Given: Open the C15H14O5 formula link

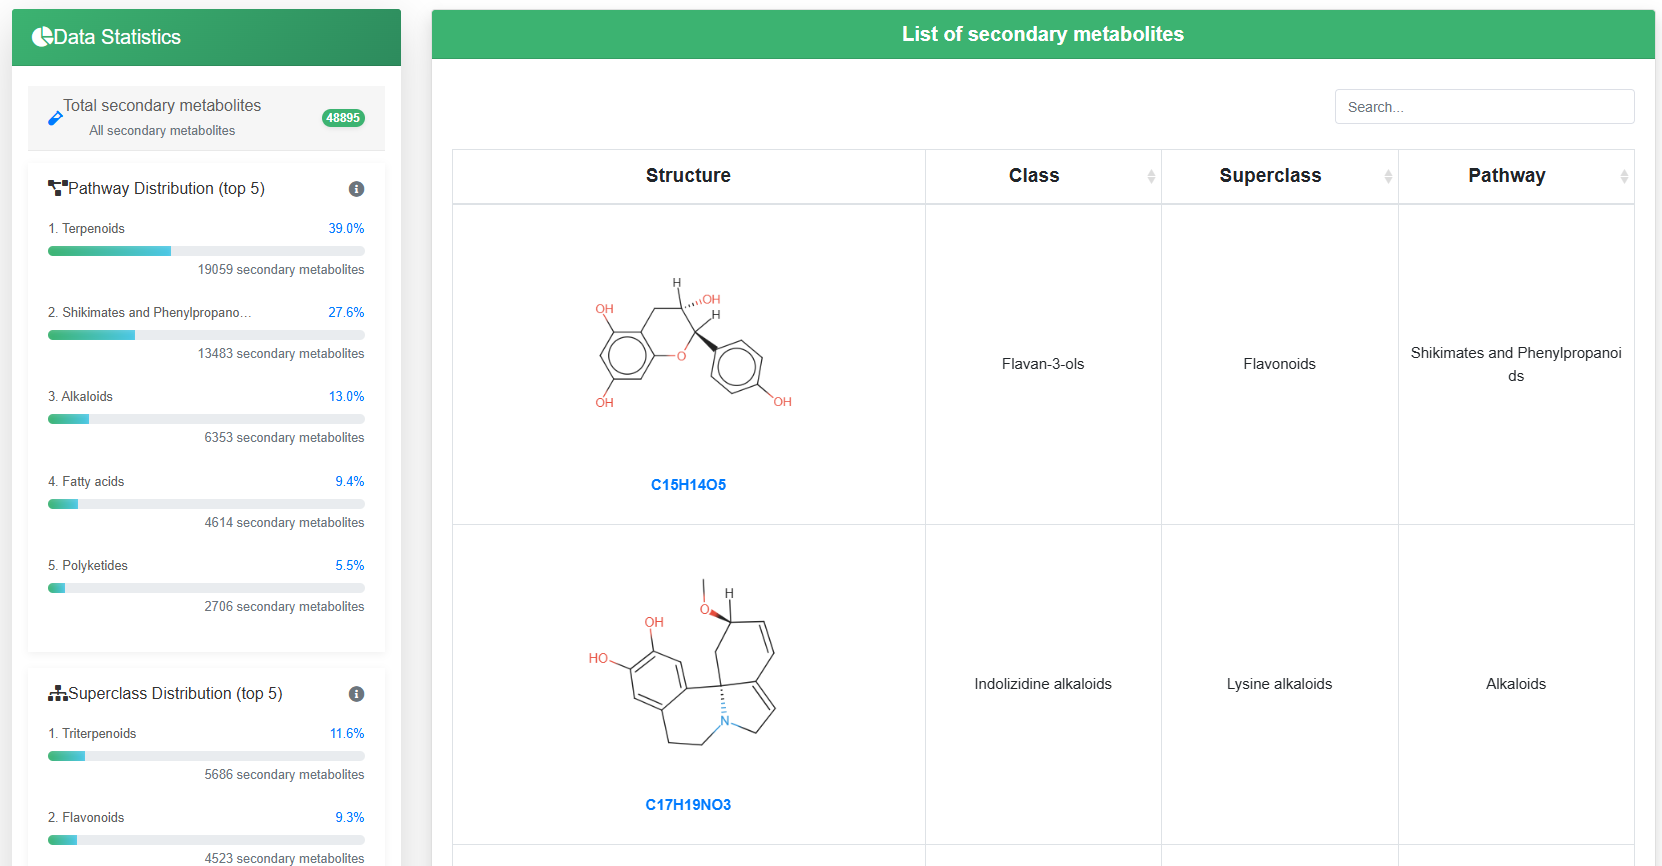Looking at the screenshot, I should [688, 485].
